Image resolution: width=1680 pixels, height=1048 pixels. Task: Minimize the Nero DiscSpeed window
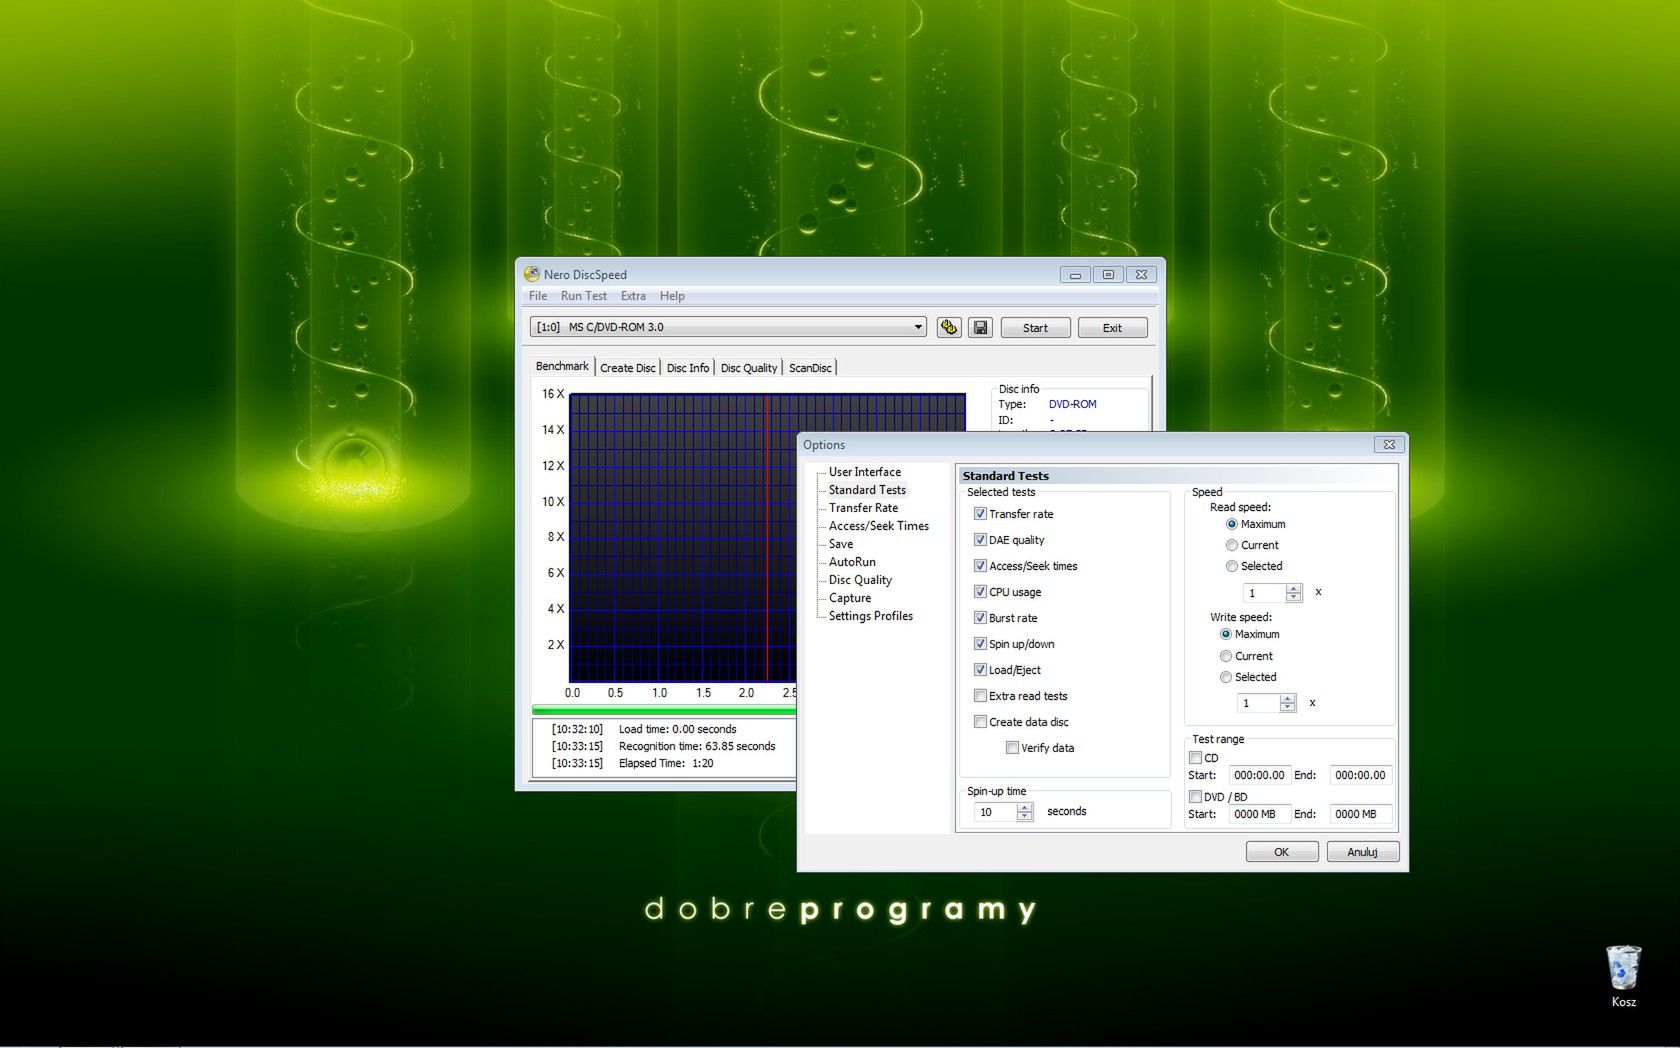pos(1075,274)
